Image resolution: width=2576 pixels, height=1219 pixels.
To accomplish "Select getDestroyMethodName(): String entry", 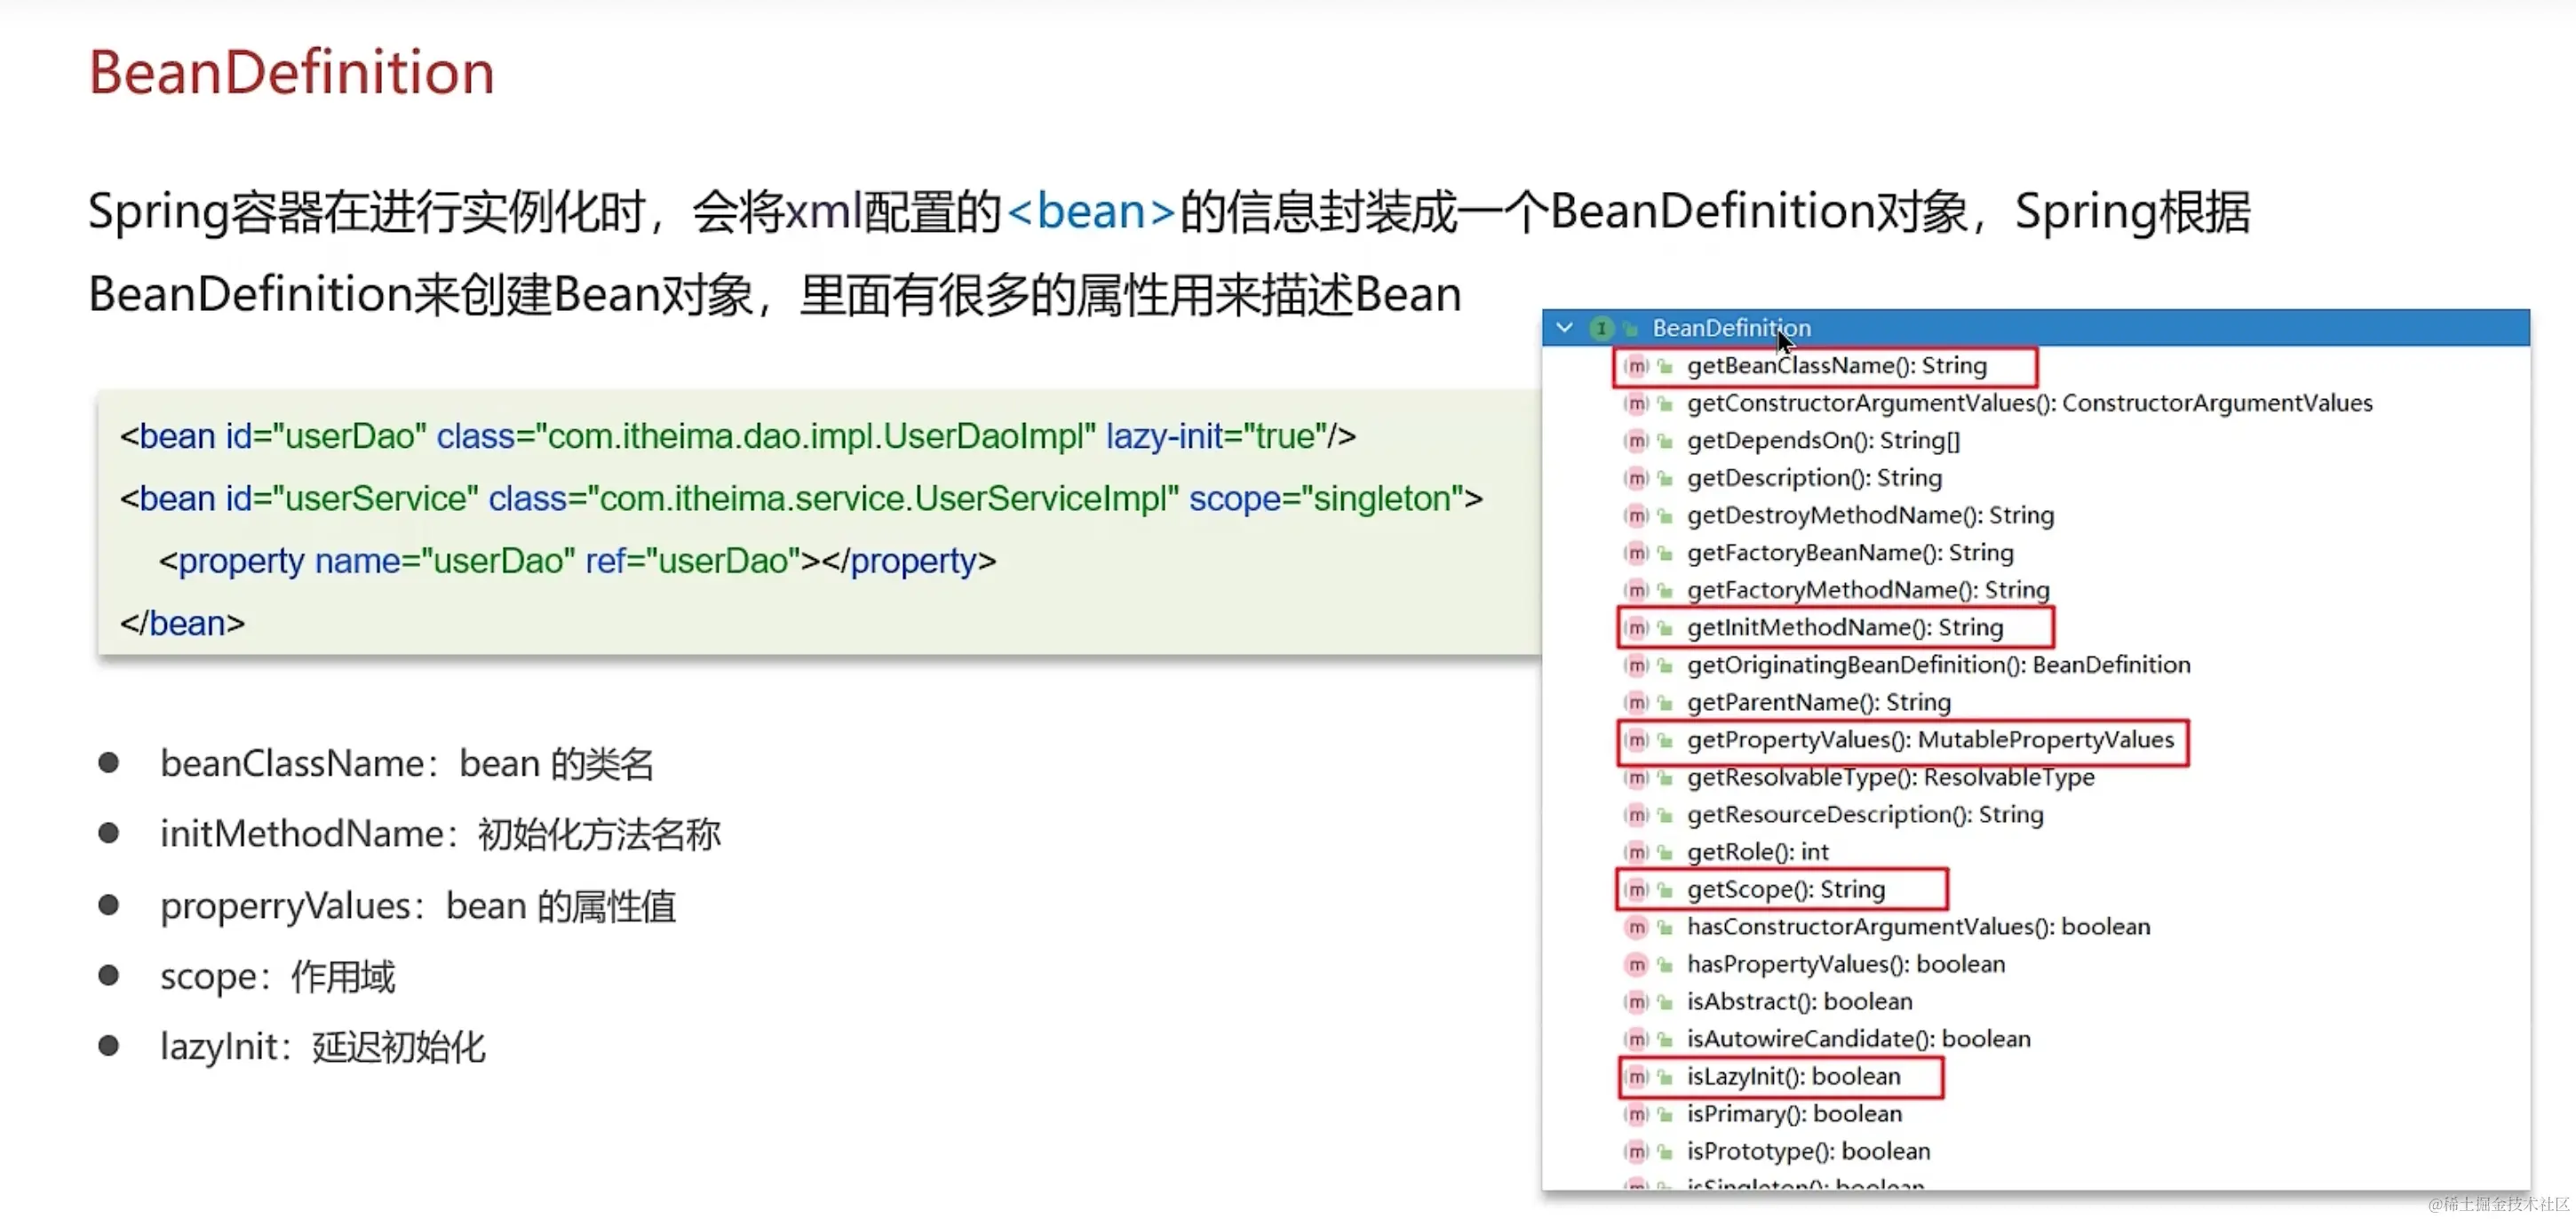I will (1869, 516).
